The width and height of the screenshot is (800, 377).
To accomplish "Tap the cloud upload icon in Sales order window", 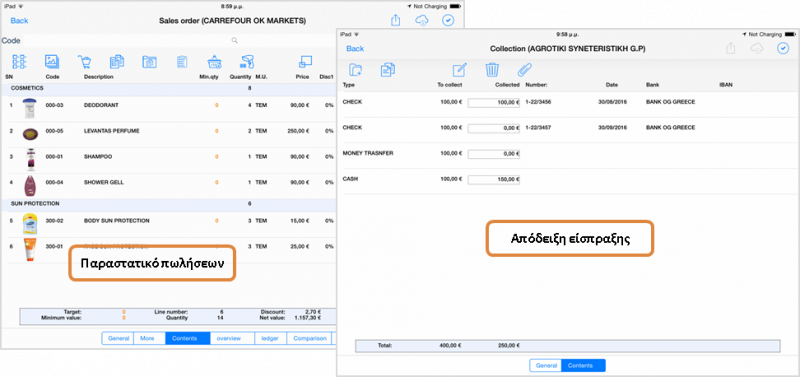I will [x=422, y=20].
